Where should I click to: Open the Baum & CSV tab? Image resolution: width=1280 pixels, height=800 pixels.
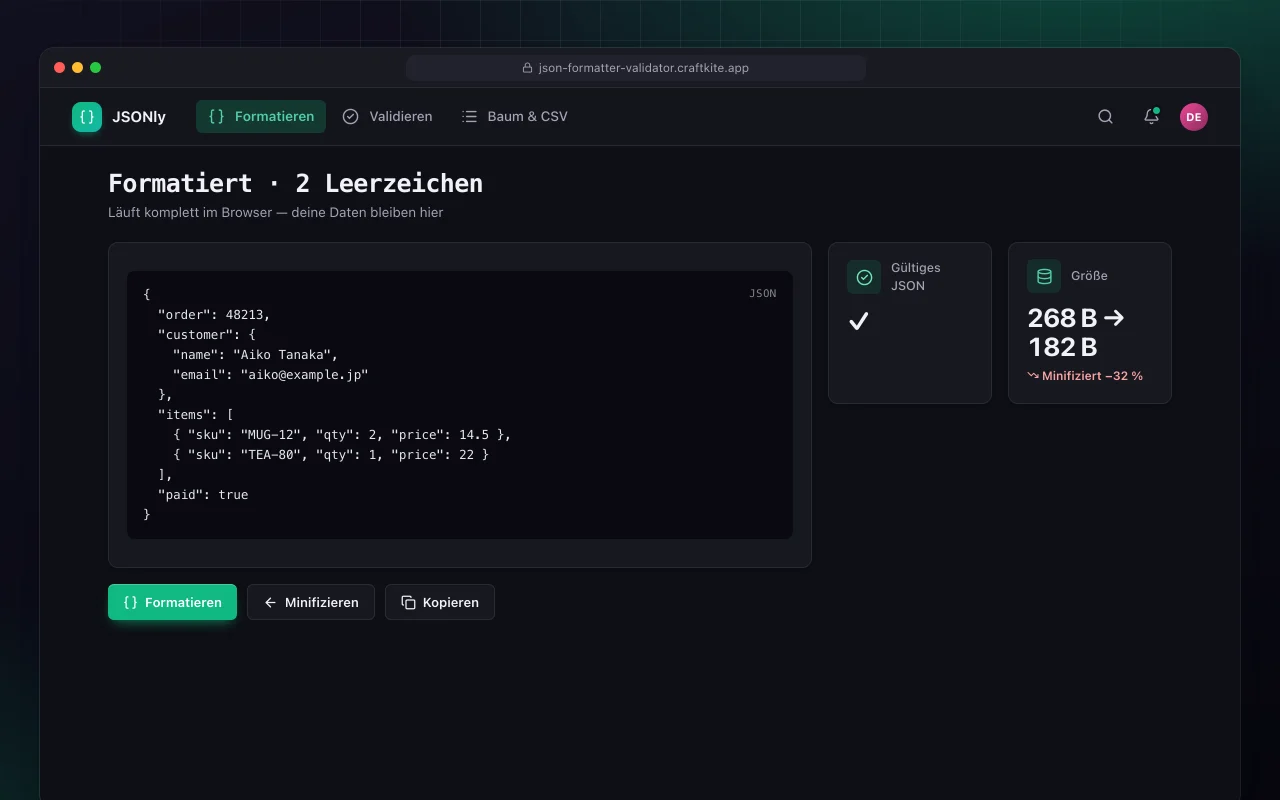click(x=514, y=116)
